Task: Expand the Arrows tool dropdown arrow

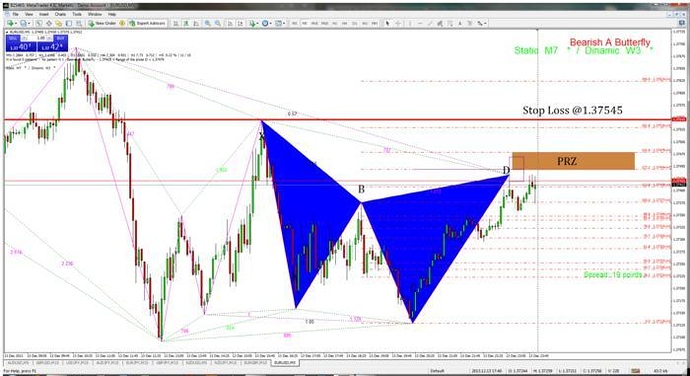Action: (x=485, y=23)
